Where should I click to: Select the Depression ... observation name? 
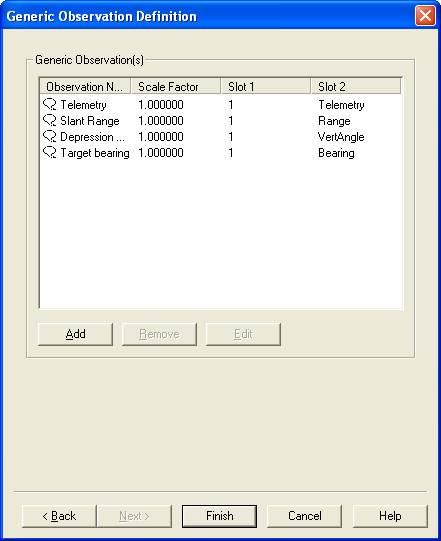92,137
